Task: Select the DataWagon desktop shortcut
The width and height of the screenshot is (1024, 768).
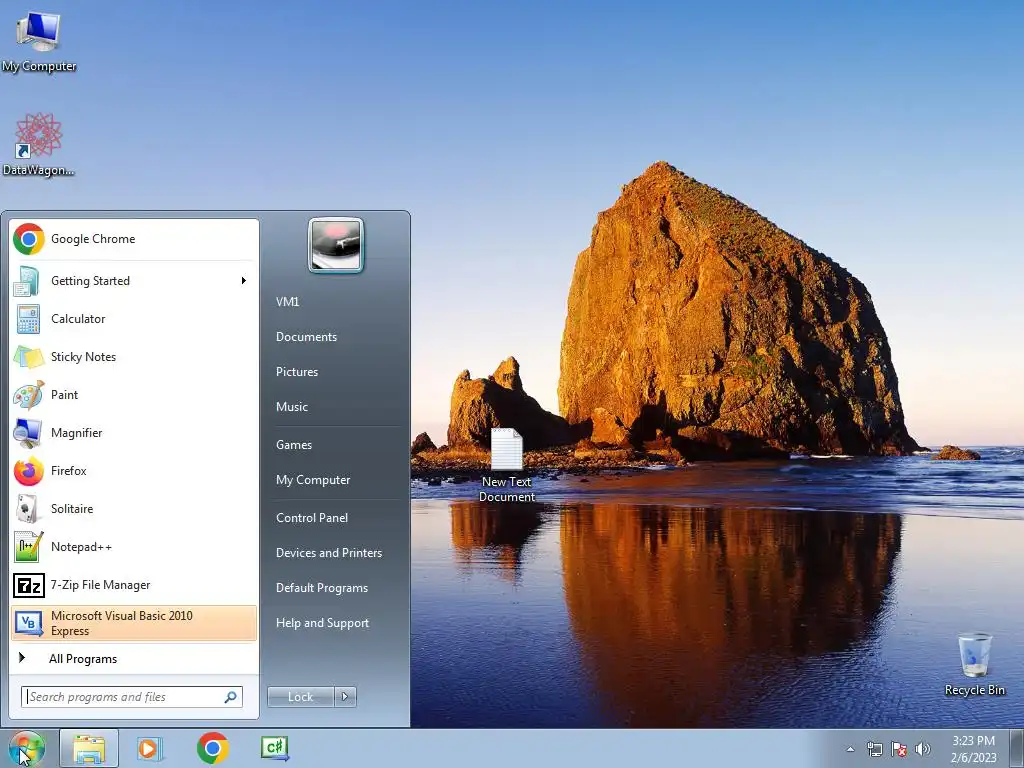Action: 39,145
